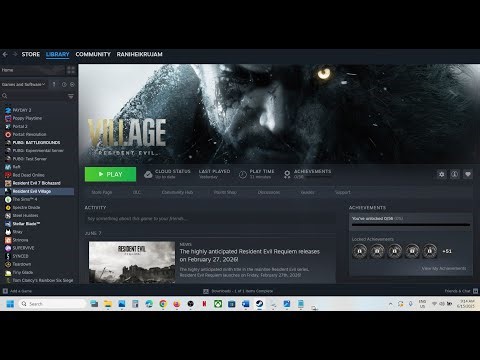Open the DLC tab
Image resolution: width=480 pixels, height=360 pixels.
click(137, 192)
